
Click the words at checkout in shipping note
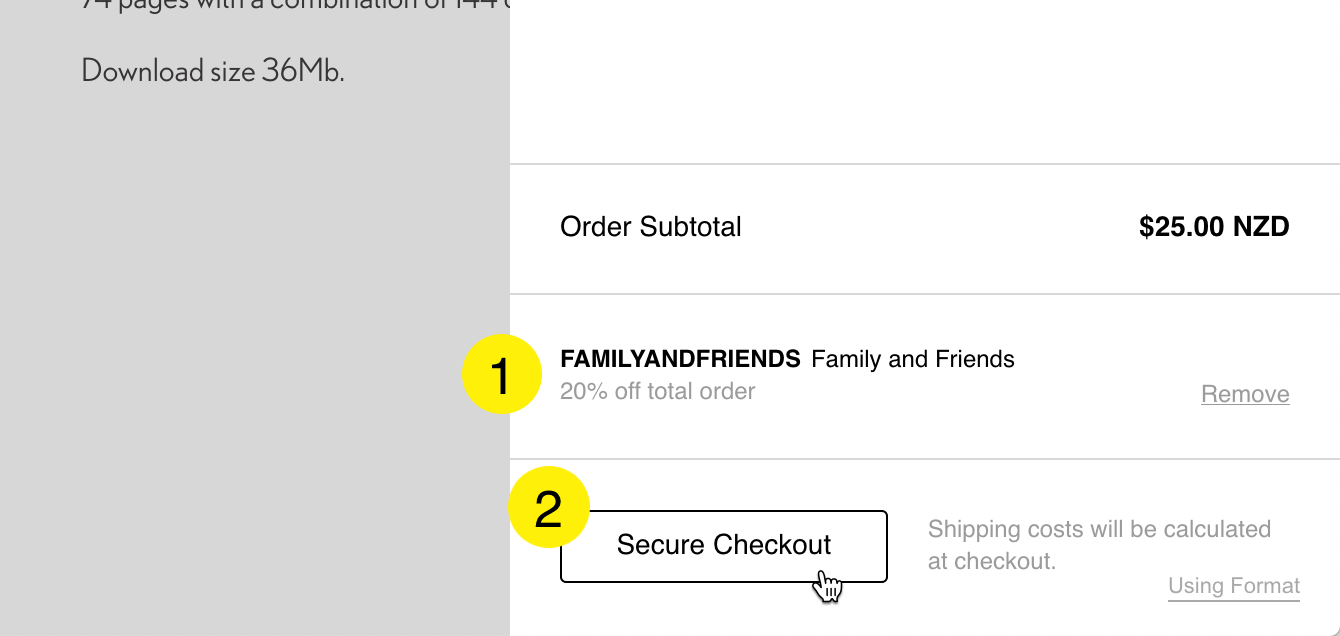point(992,561)
